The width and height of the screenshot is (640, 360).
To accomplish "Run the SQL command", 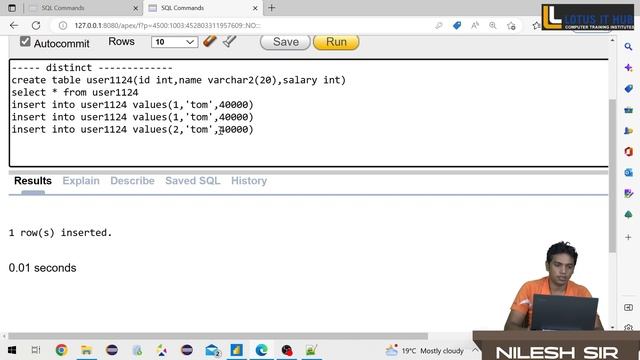I will pos(336,42).
